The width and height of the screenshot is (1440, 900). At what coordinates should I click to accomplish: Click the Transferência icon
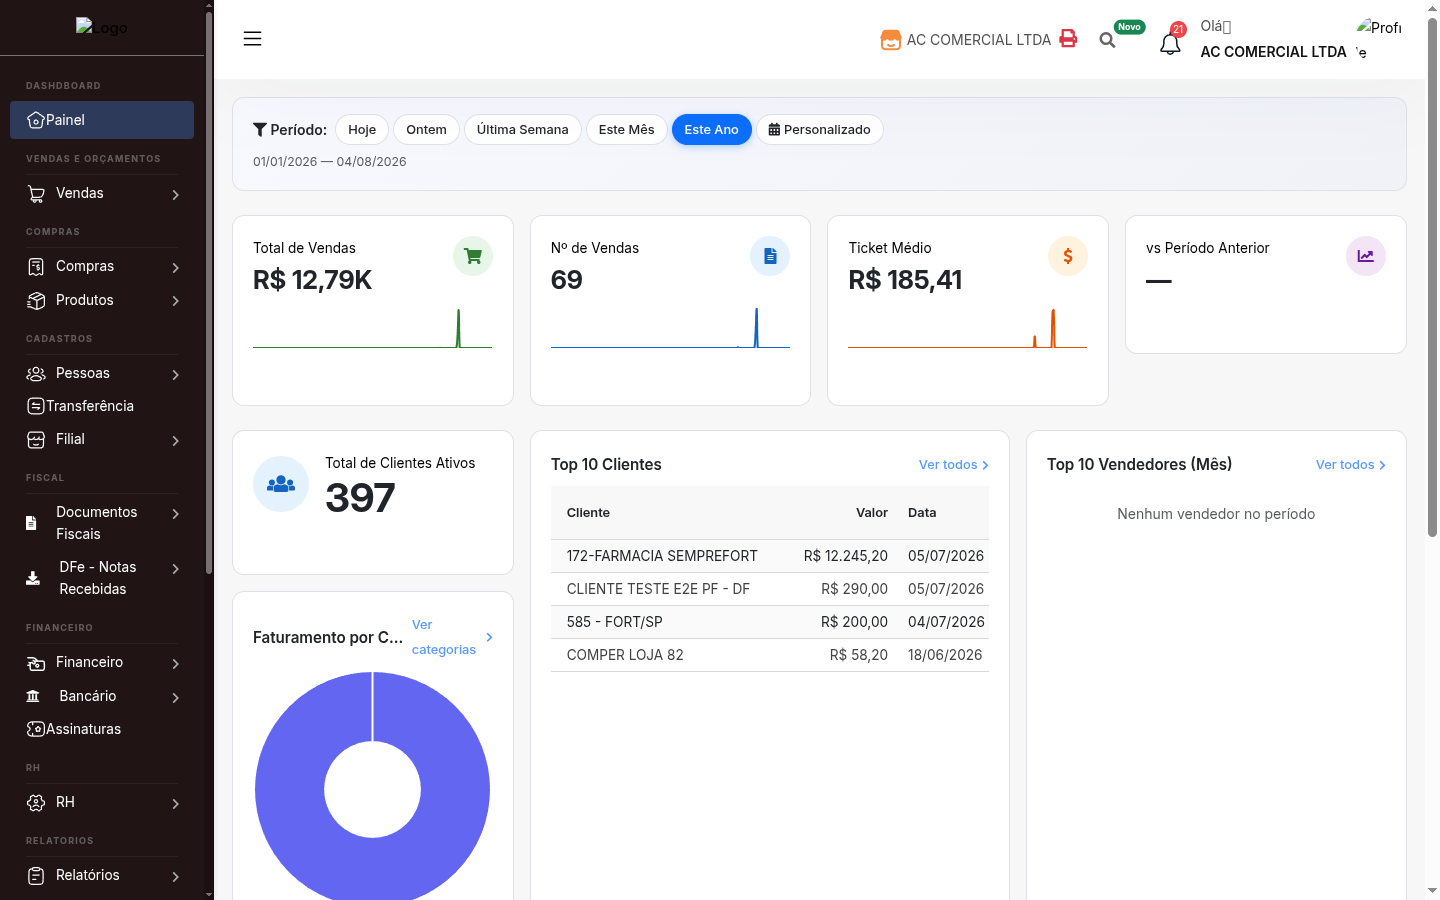[36, 406]
